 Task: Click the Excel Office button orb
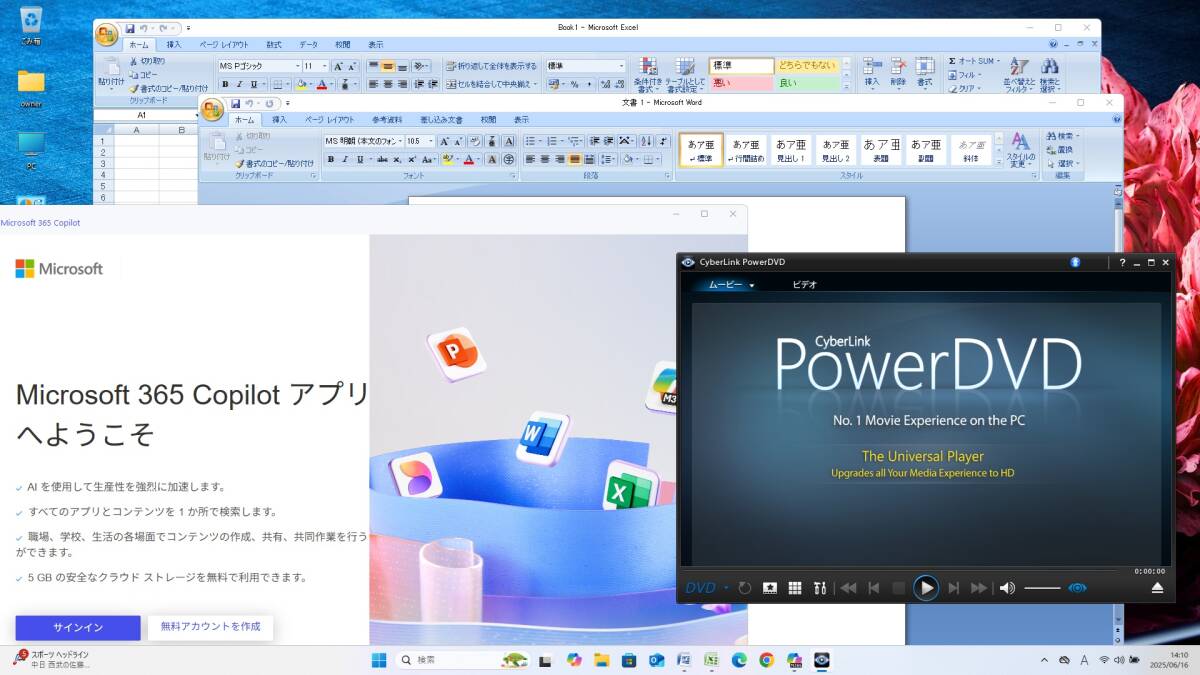click(106, 35)
